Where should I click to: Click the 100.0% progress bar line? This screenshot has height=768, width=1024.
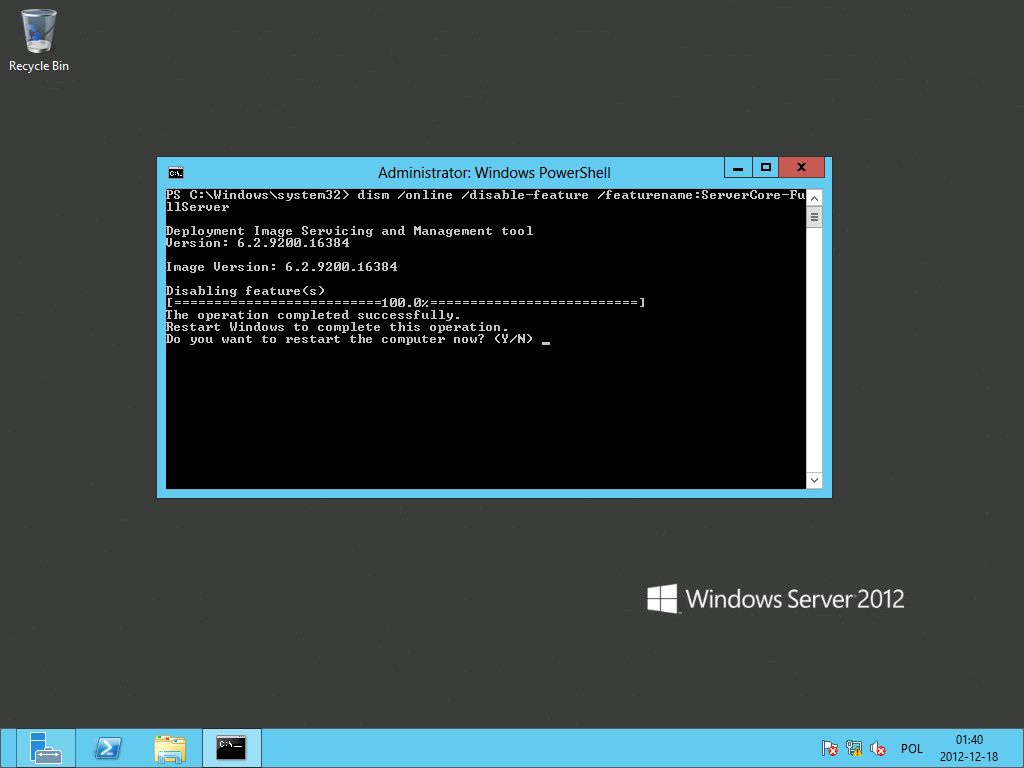coord(406,302)
